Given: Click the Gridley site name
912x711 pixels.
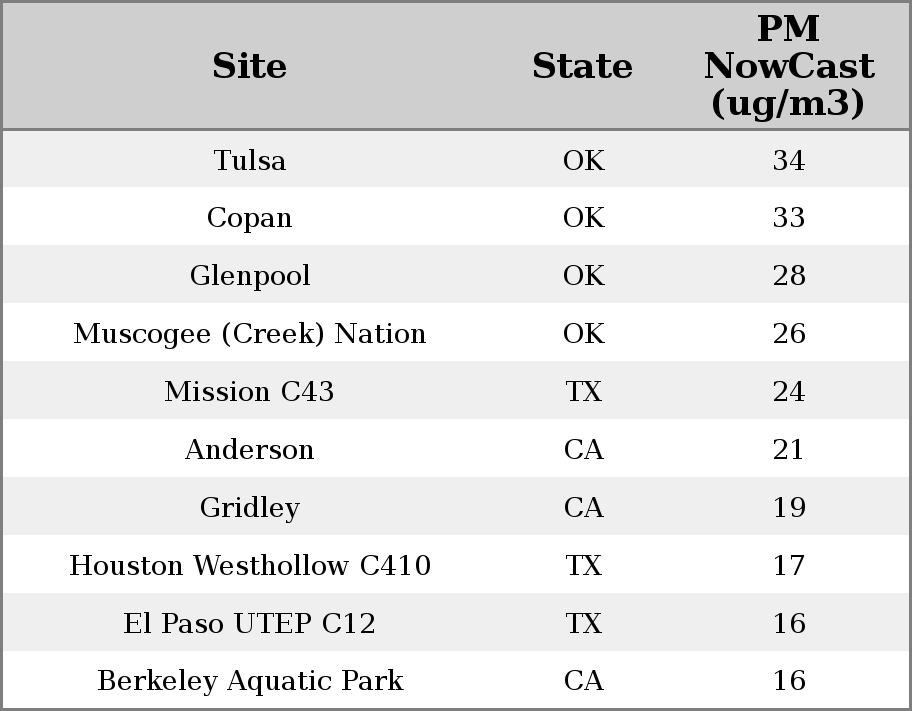Looking at the screenshot, I should (249, 508).
